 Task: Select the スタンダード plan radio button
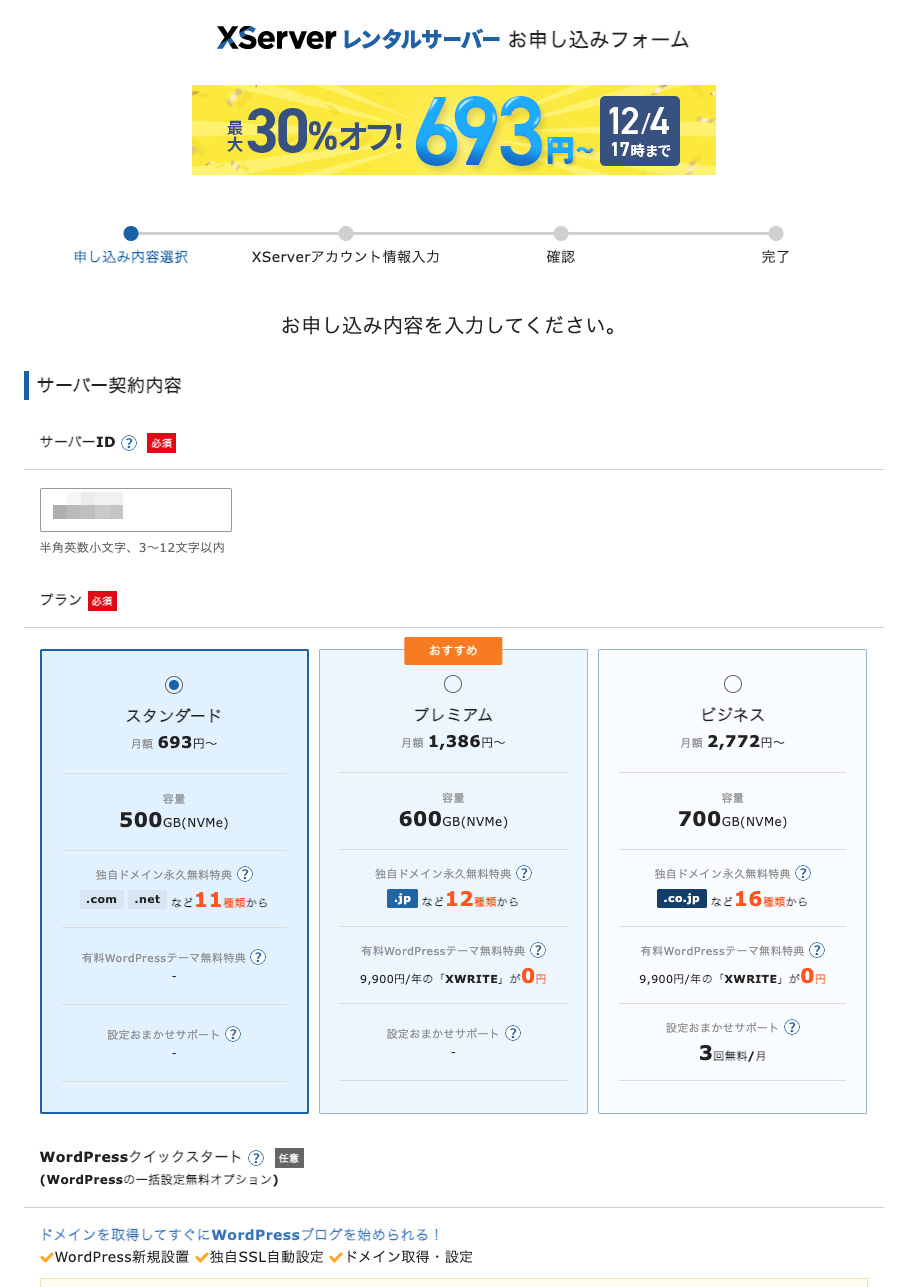pos(173,684)
